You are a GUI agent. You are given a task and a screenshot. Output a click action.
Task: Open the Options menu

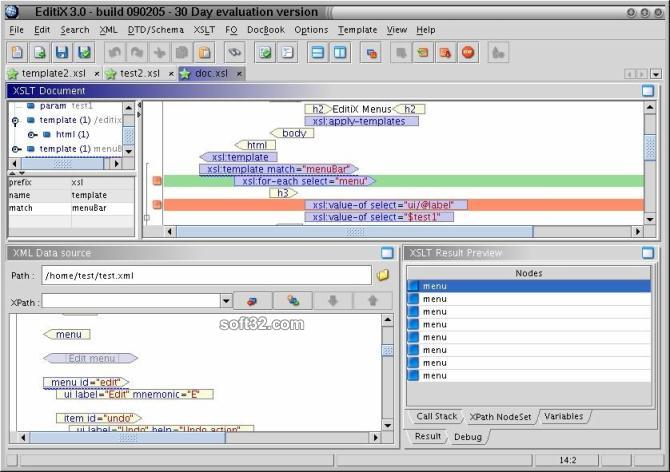(x=311, y=30)
